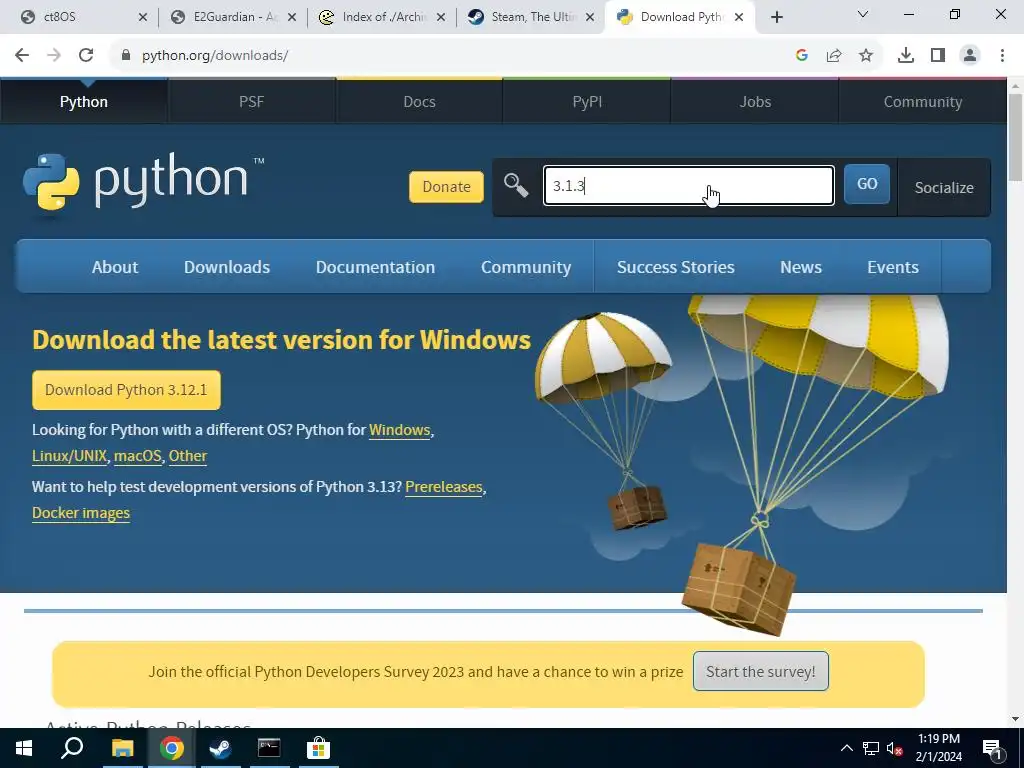Close the Download Python tab
The image size is (1024, 768).
pos(739,17)
